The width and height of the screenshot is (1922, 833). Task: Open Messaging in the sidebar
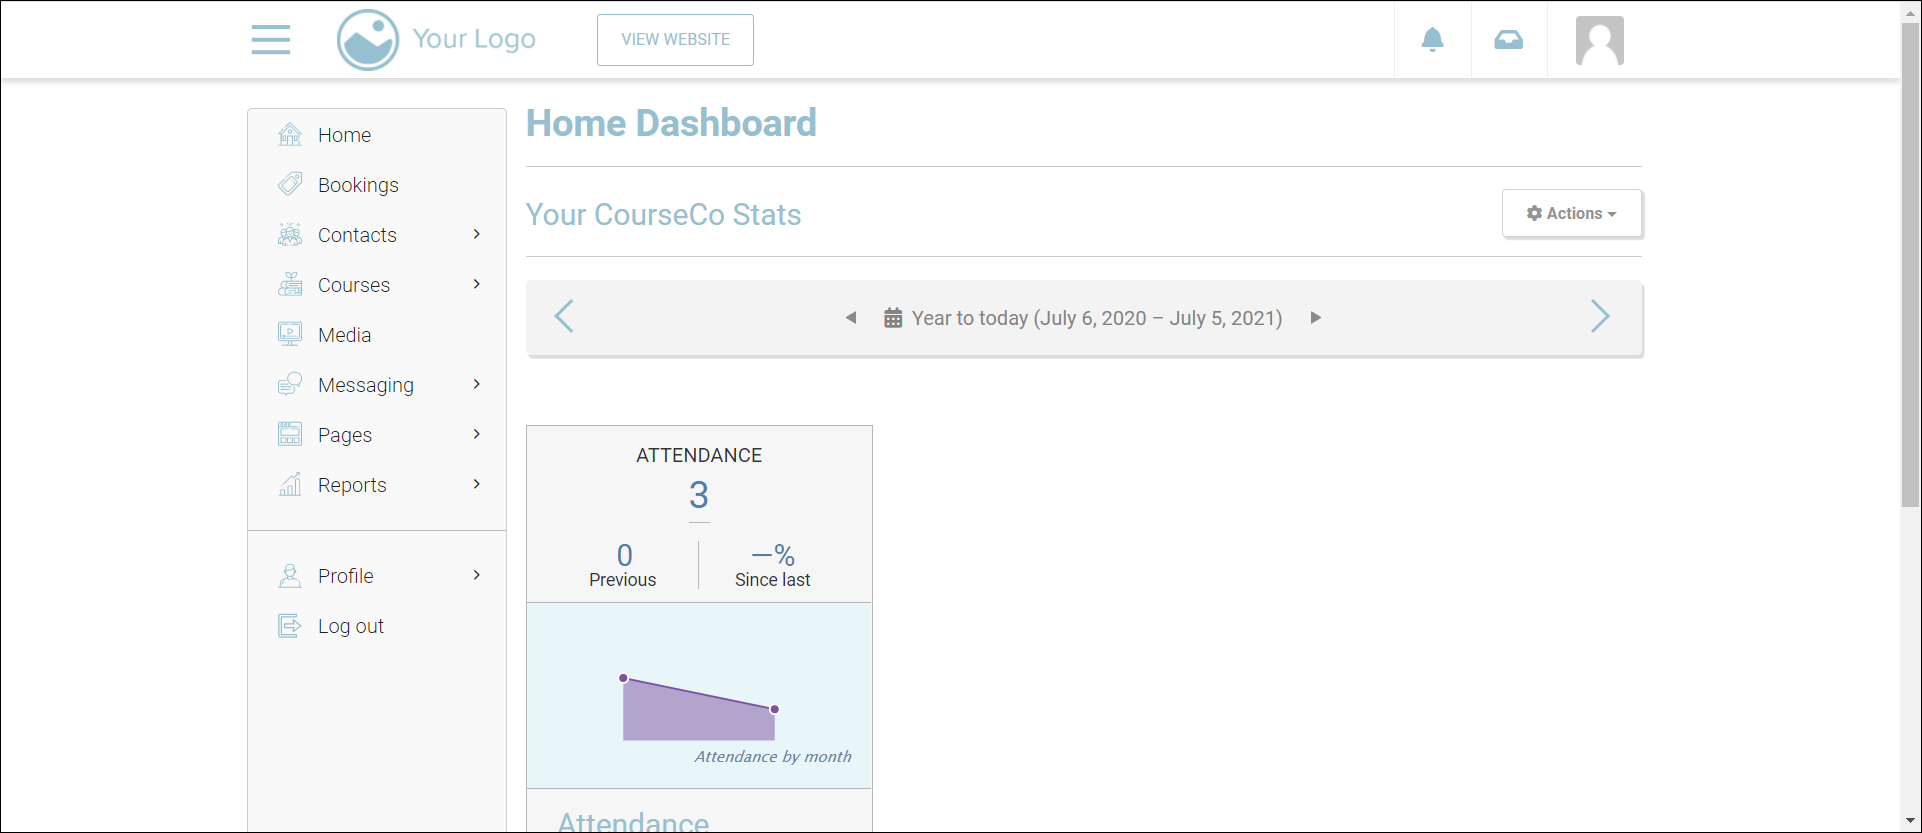pos(365,385)
